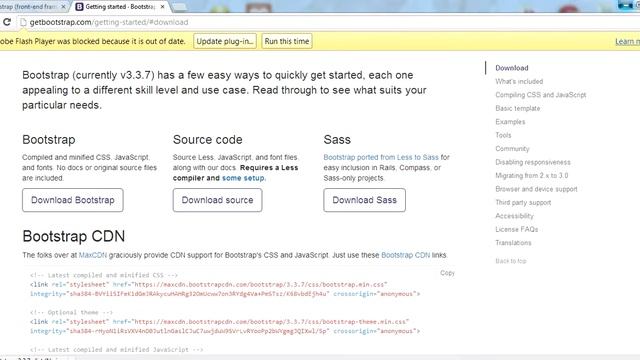The image size is (640, 360).
Task: Go to Third party support in sidebar
Action: point(523,202)
